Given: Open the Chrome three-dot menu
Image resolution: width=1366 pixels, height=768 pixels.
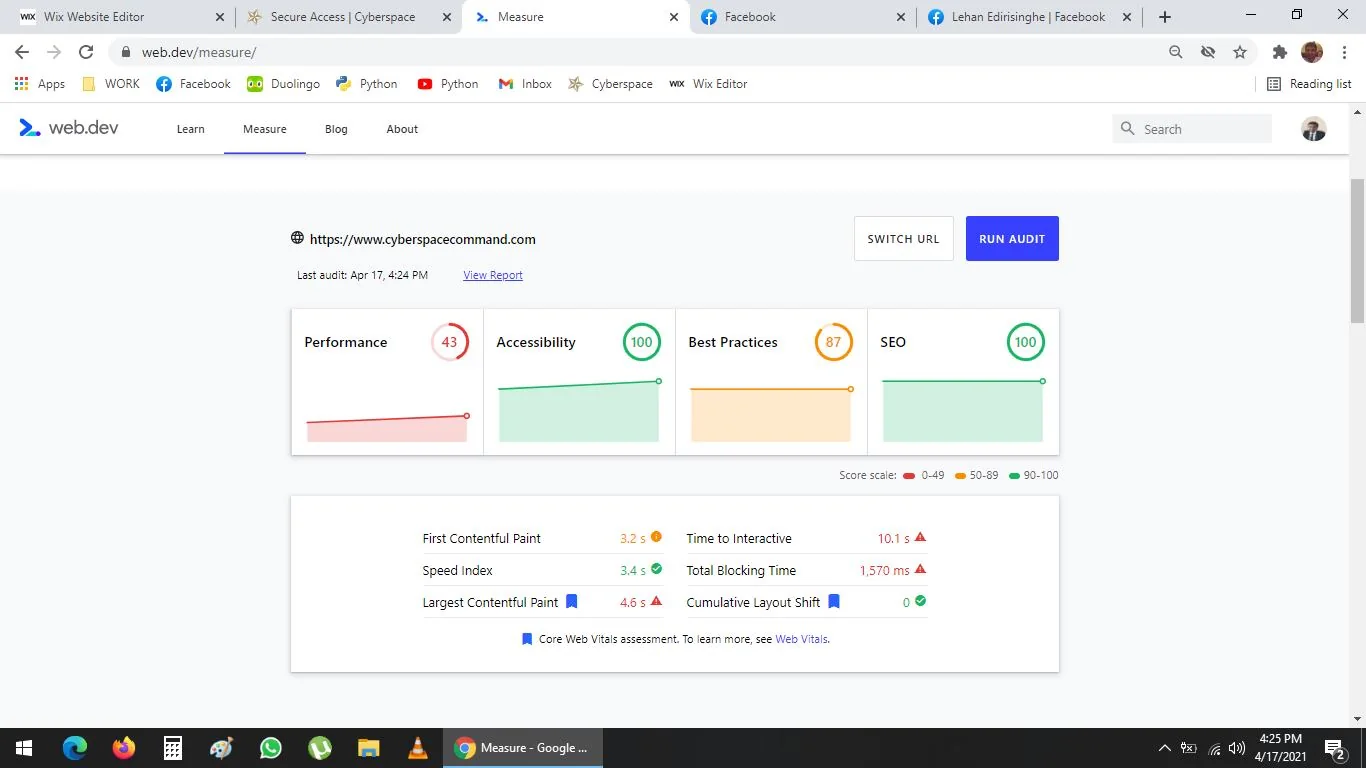Looking at the screenshot, I should [1343, 52].
